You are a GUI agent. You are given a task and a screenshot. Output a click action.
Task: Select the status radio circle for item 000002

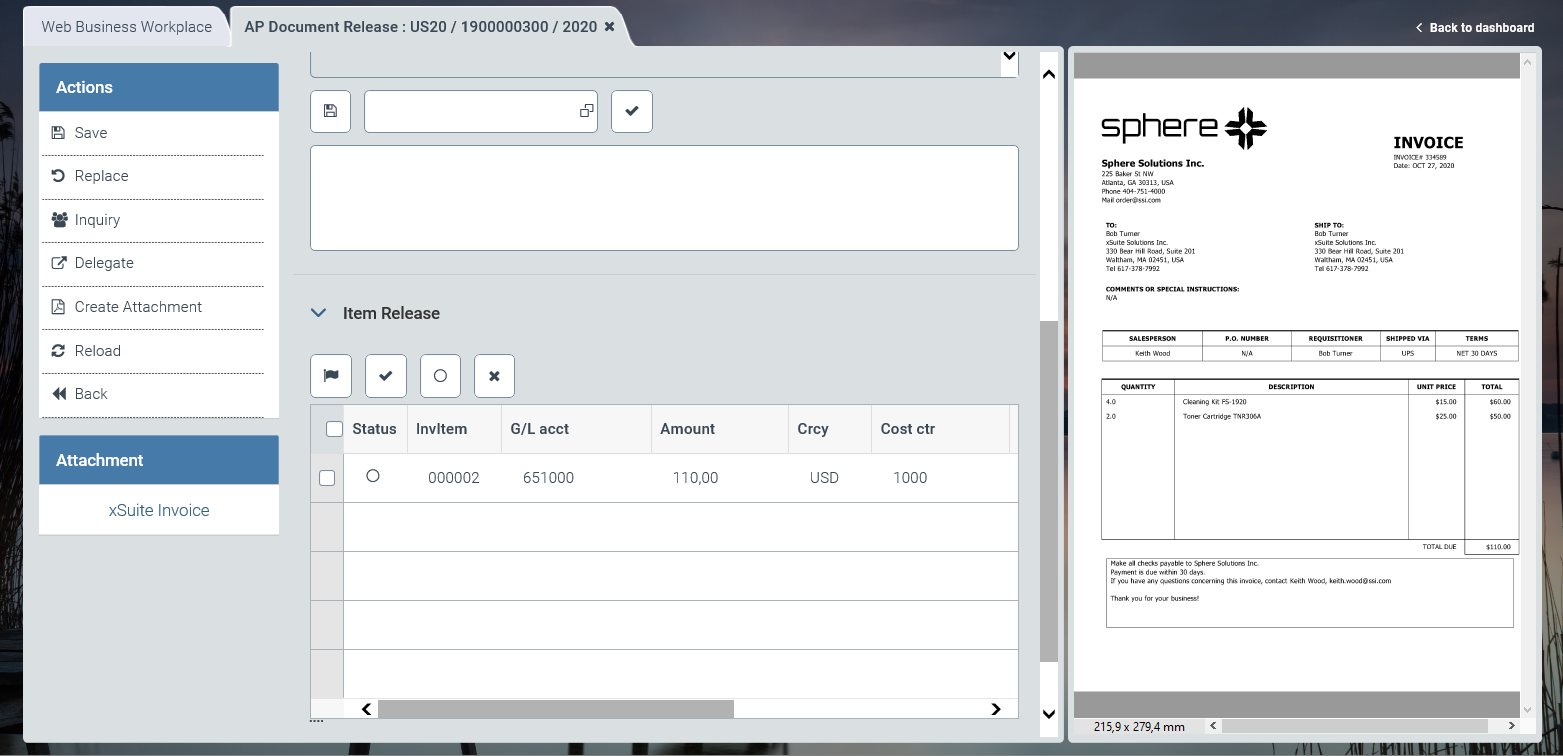click(x=373, y=476)
